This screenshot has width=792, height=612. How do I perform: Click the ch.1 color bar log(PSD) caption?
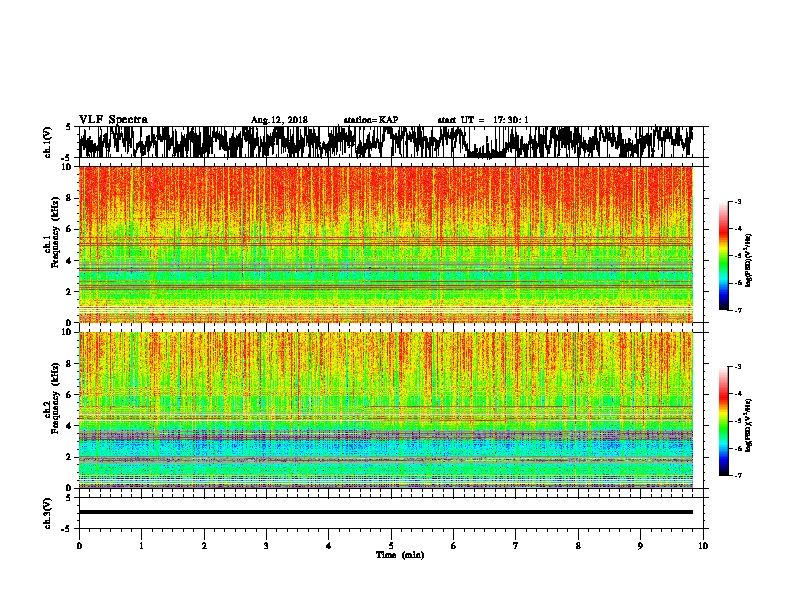tap(749, 260)
